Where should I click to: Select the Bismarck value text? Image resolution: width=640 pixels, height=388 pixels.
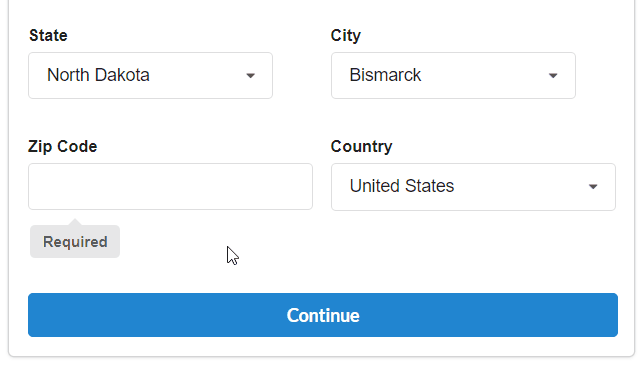point(385,75)
